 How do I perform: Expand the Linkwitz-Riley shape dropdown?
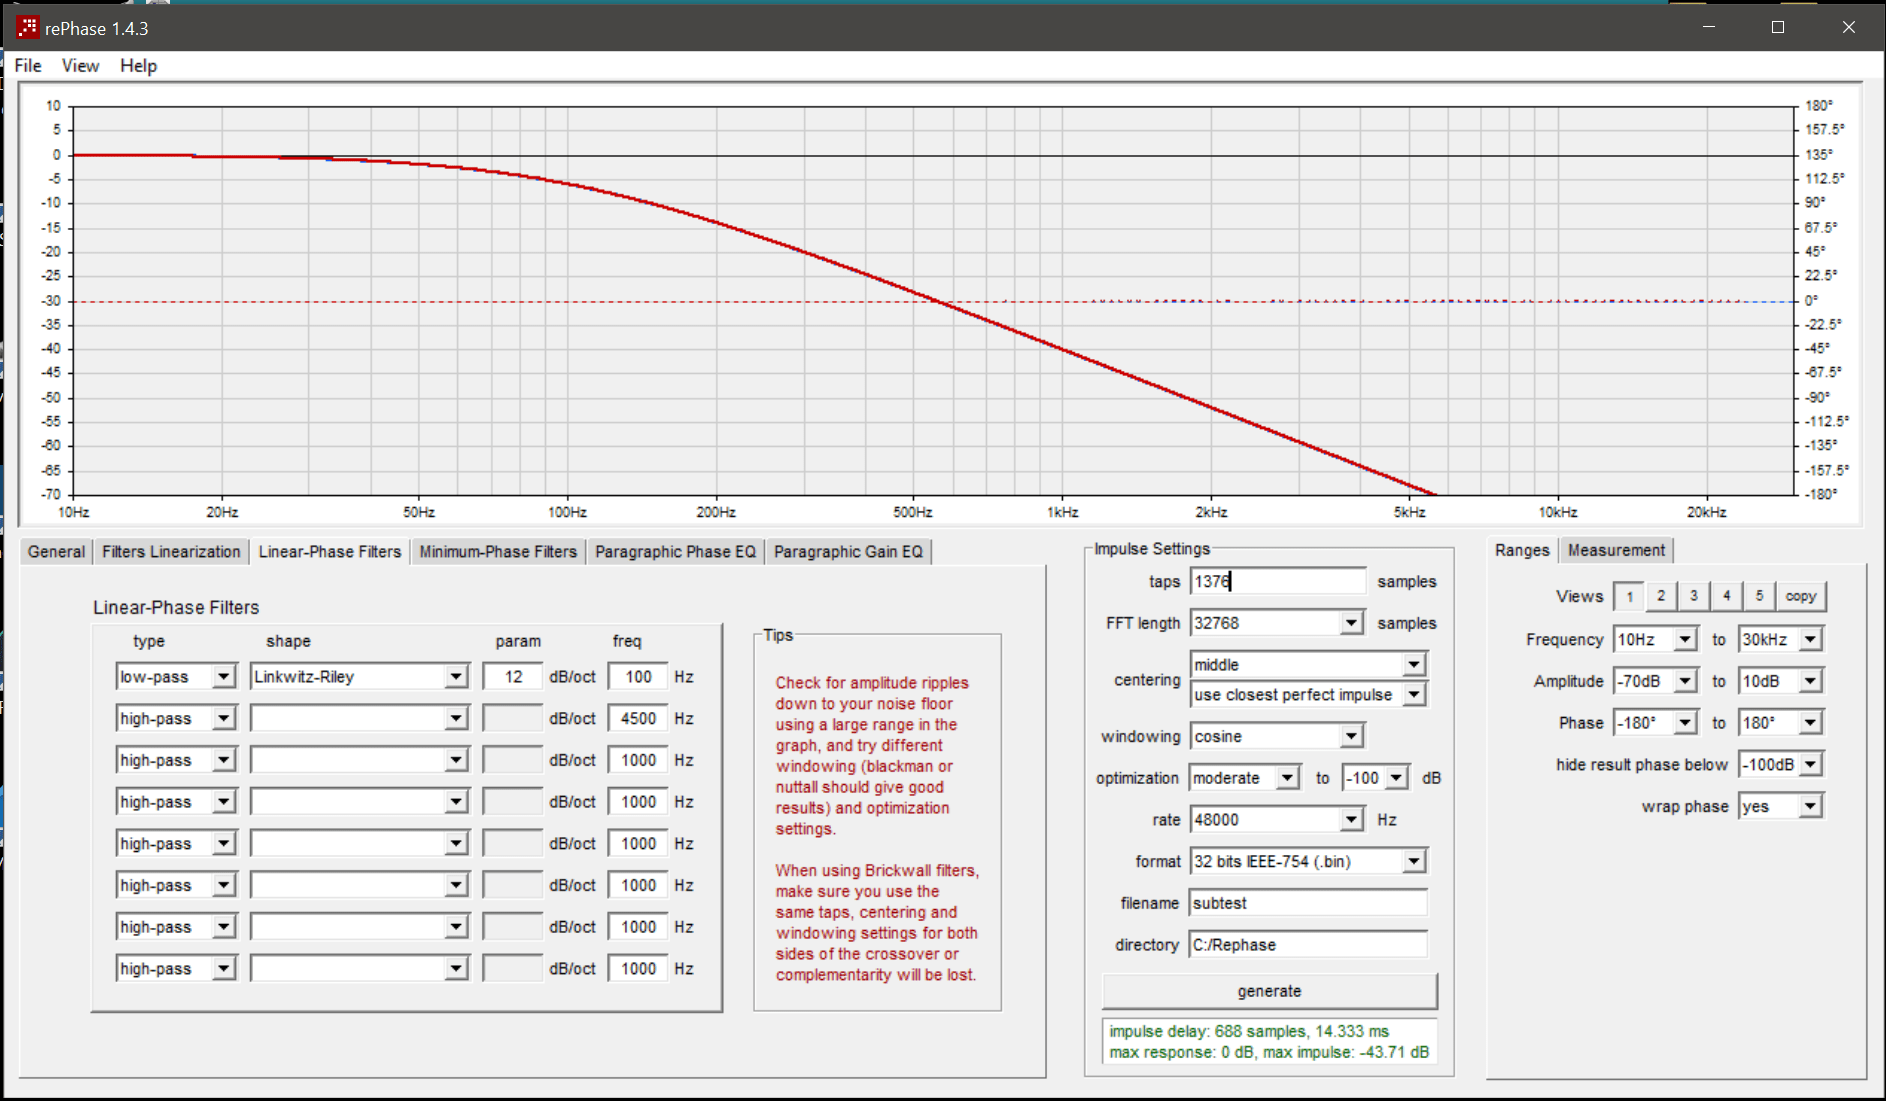coord(456,677)
